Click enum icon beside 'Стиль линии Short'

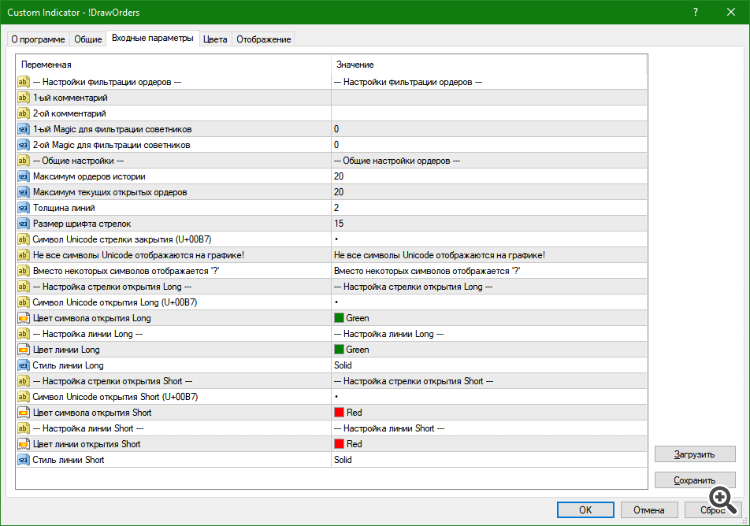point(23,460)
